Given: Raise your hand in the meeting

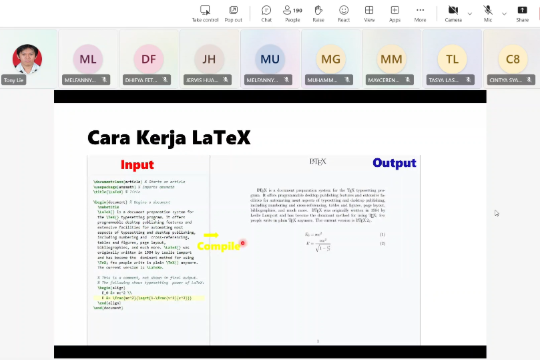Looking at the screenshot, I should (x=318, y=14).
